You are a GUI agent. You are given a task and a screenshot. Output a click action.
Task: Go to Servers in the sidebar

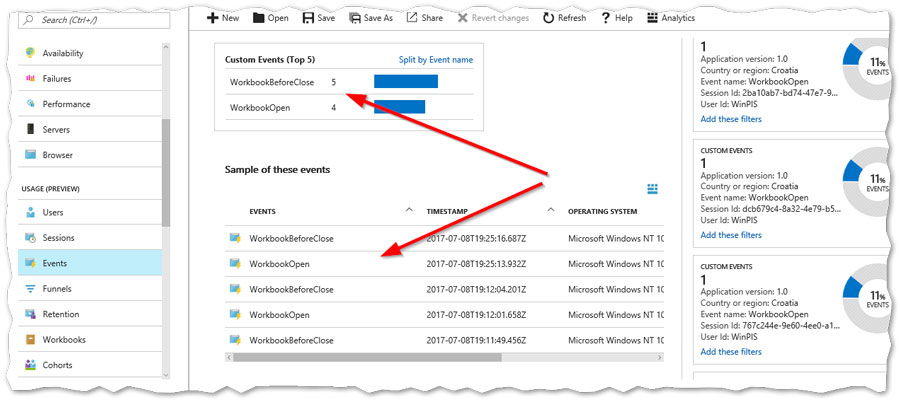pyautogui.click(x=90, y=130)
